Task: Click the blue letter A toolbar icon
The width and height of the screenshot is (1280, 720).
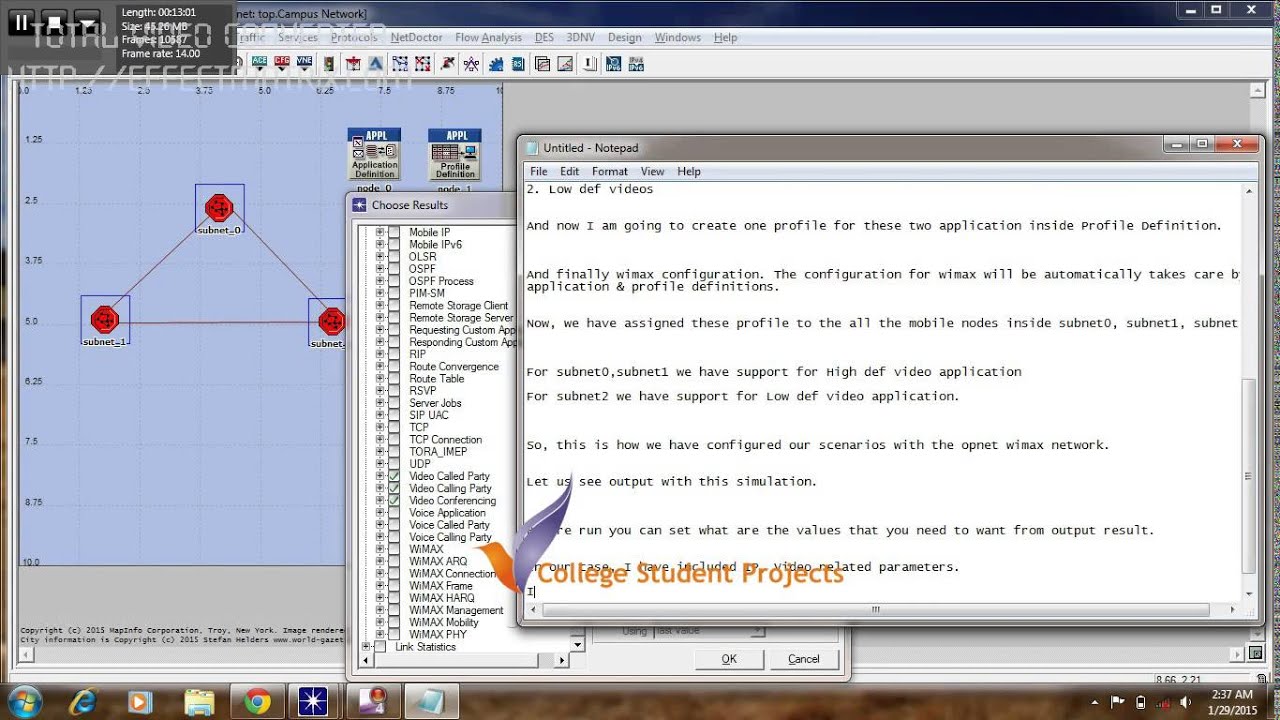Action: pyautogui.click(x=375, y=63)
